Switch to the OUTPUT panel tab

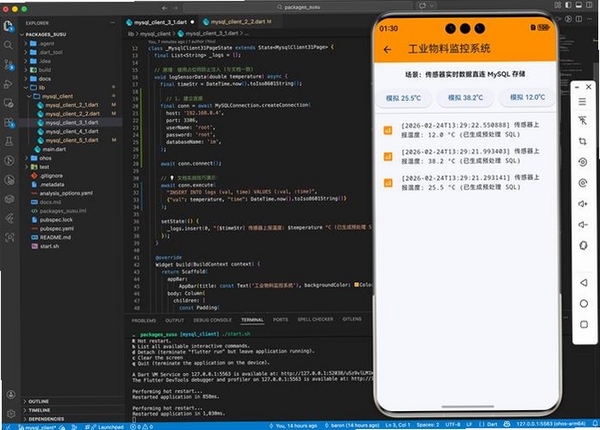point(174,320)
